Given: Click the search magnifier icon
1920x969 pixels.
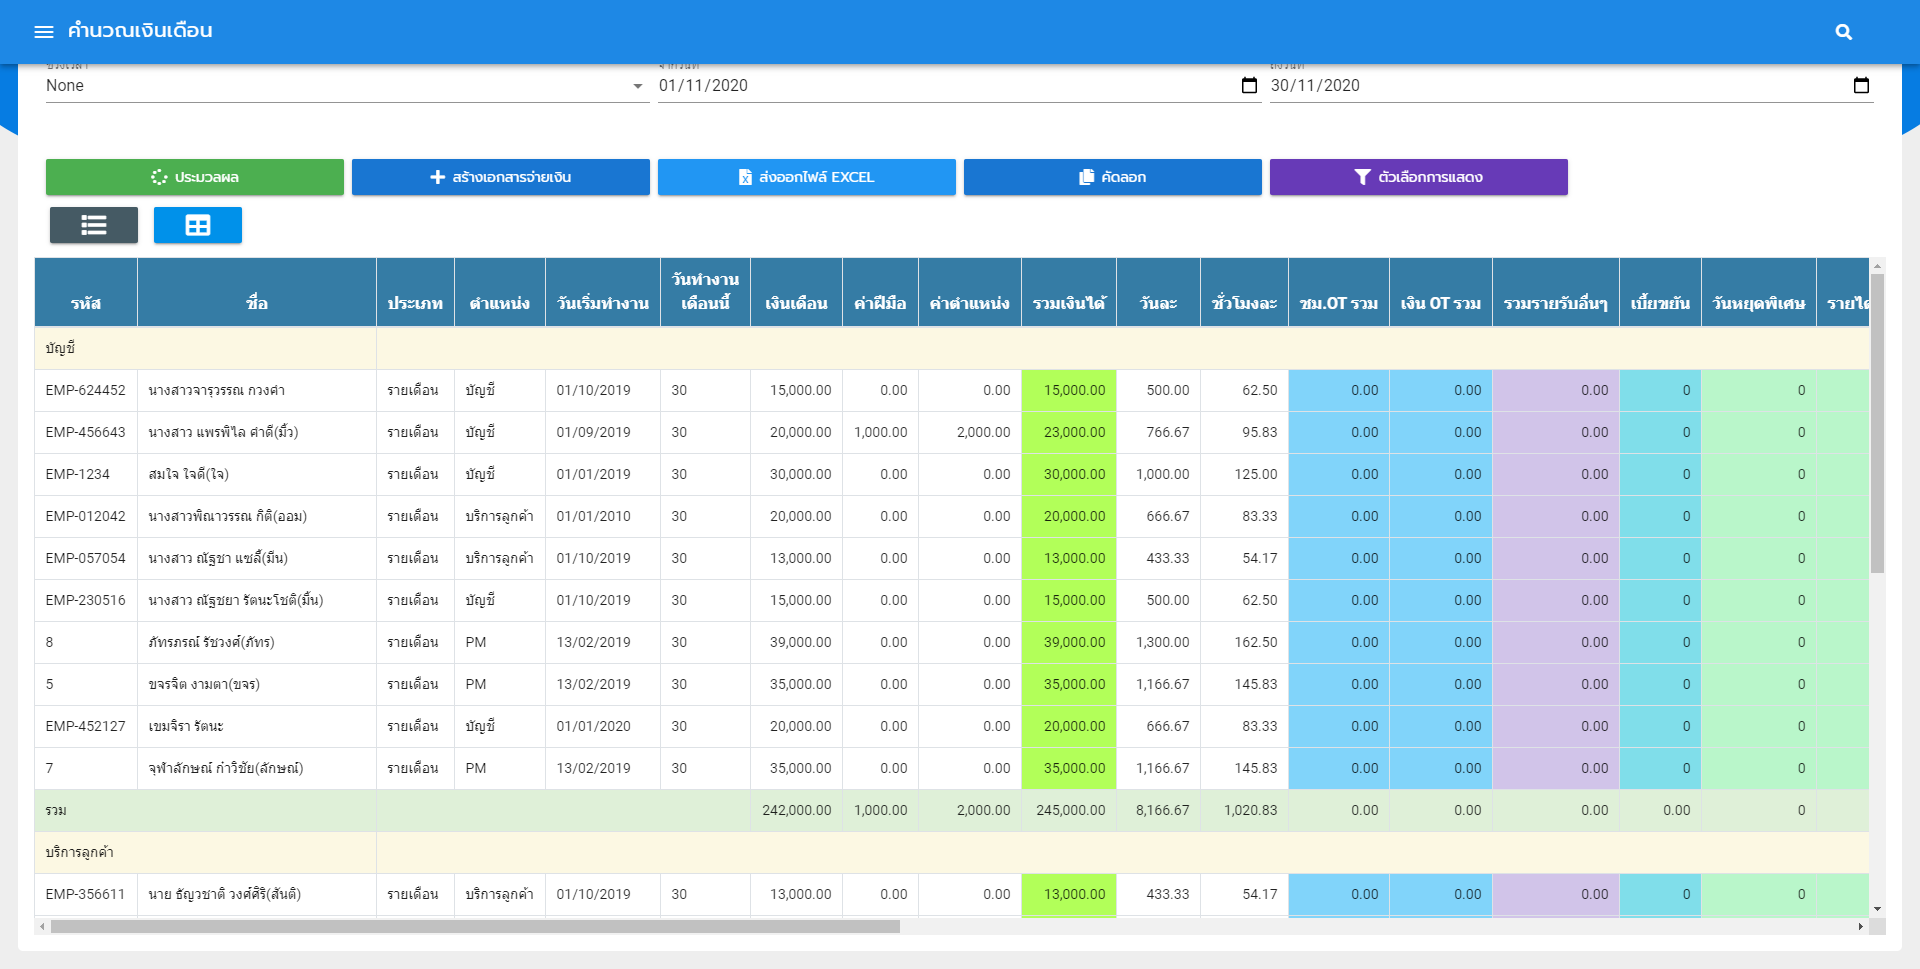Looking at the screenshot, I should coord(1844,32).
